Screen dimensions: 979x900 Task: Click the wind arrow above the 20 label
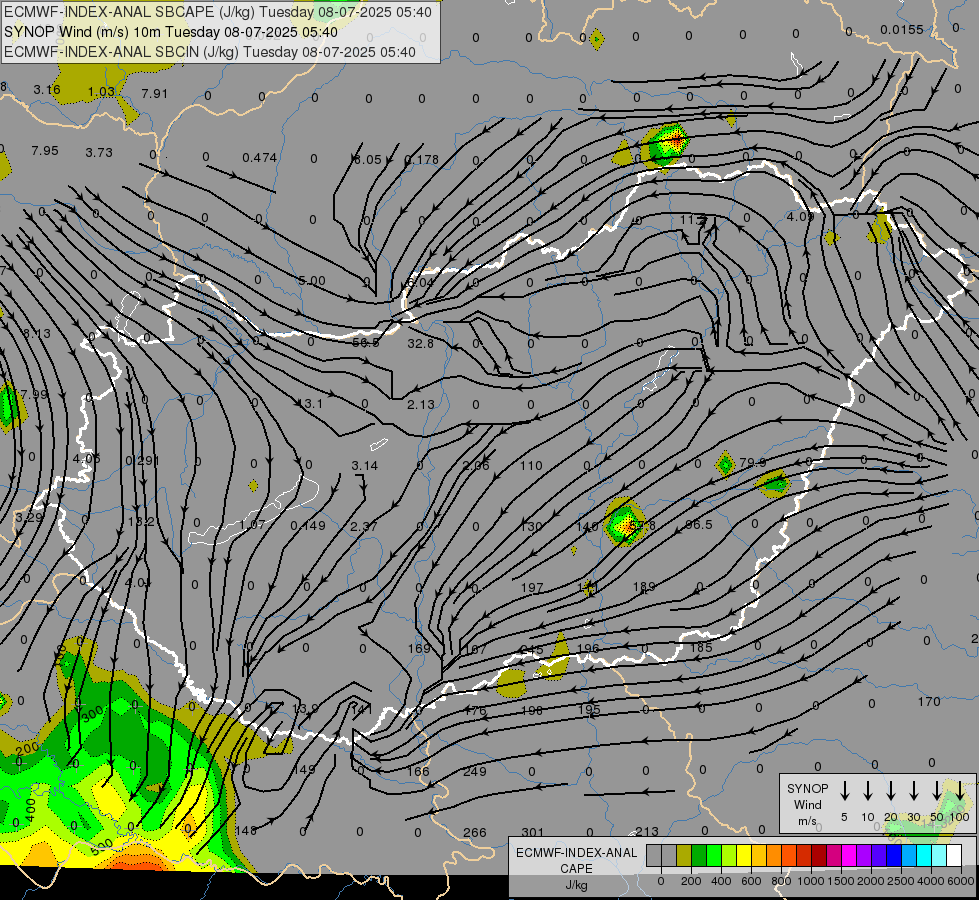[x=890, y=790]
